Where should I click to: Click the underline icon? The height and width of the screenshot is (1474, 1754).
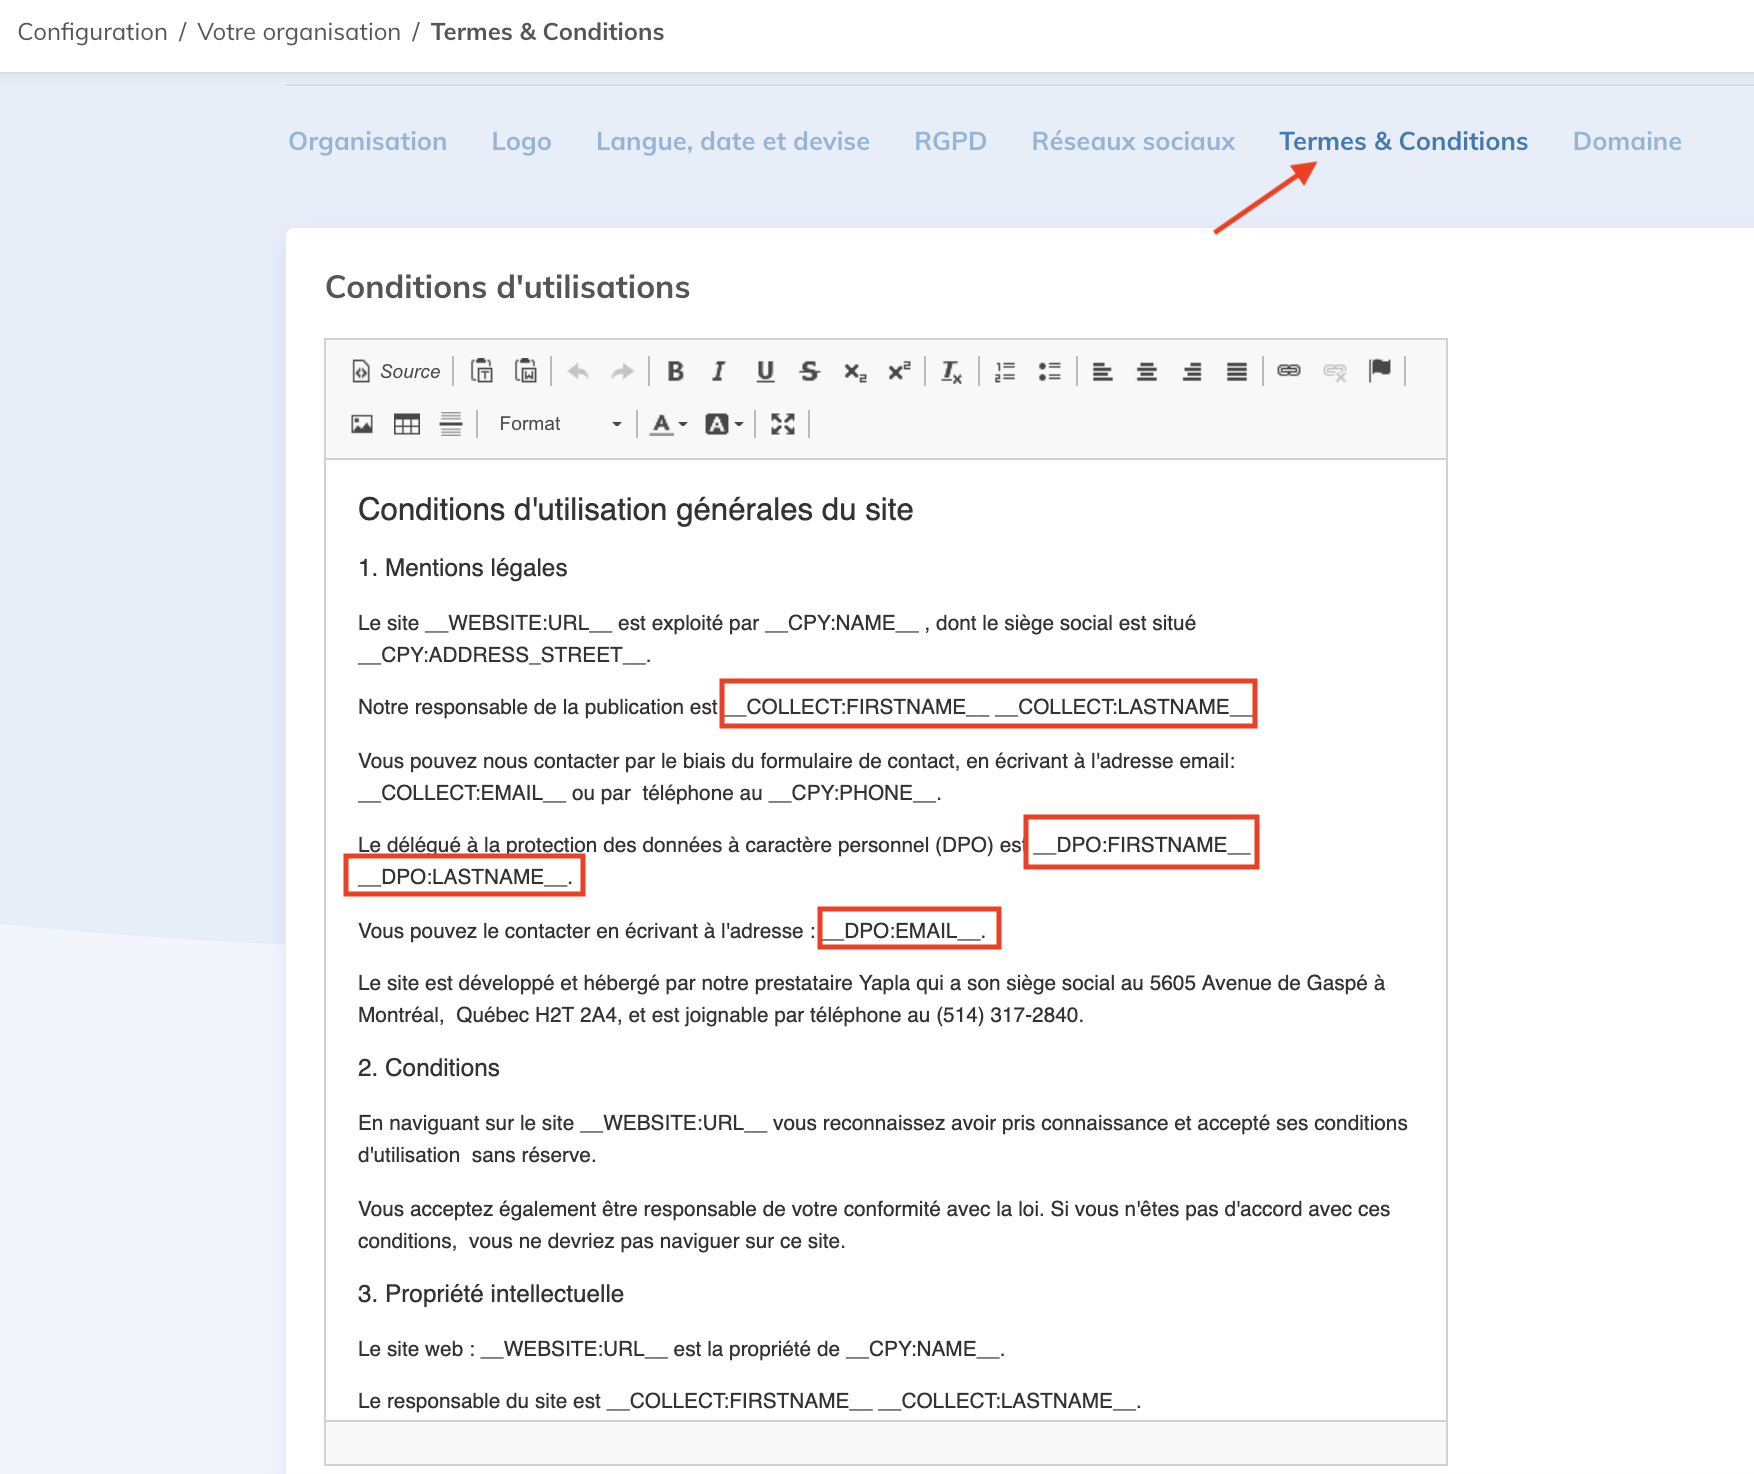click(765, 372)
